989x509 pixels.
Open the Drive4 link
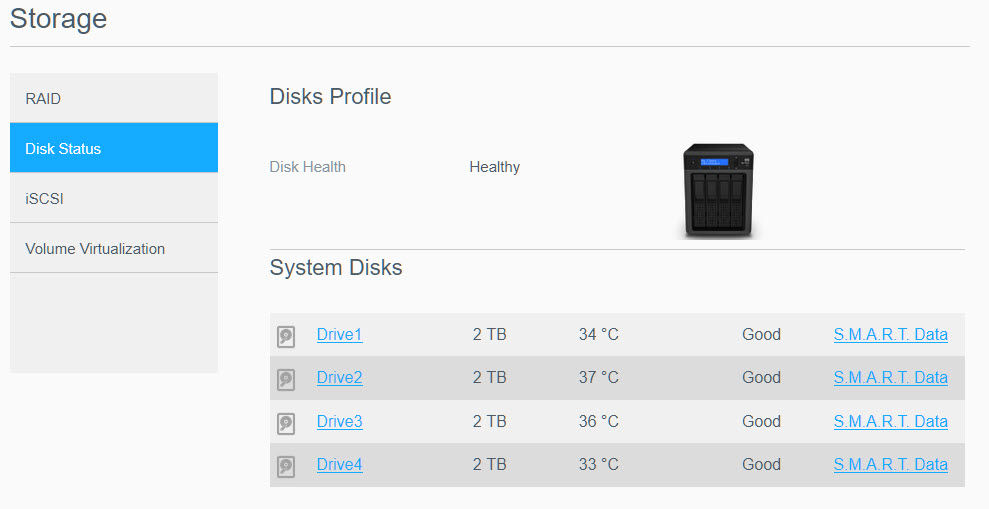(339, 465)
